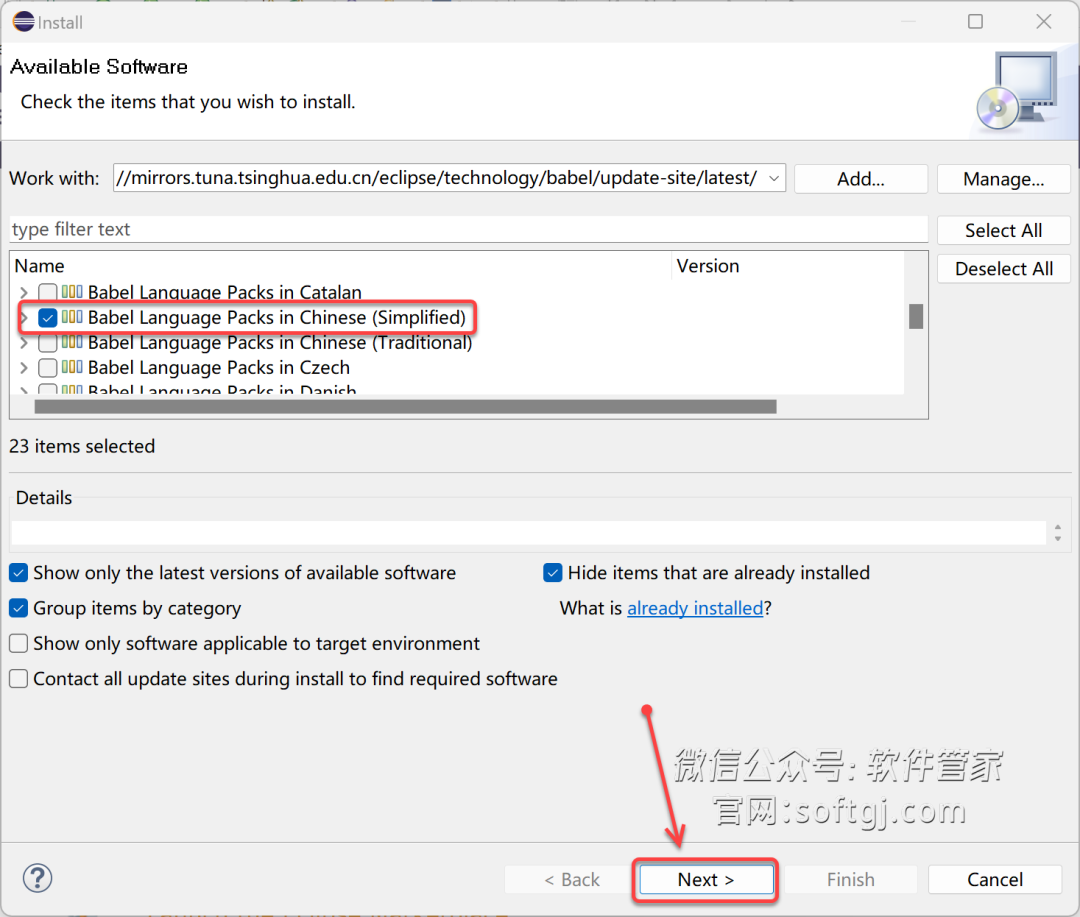Viewport: 1080px width, 917px height.
Task: Click the Work with: label
Action: point(54,178)
